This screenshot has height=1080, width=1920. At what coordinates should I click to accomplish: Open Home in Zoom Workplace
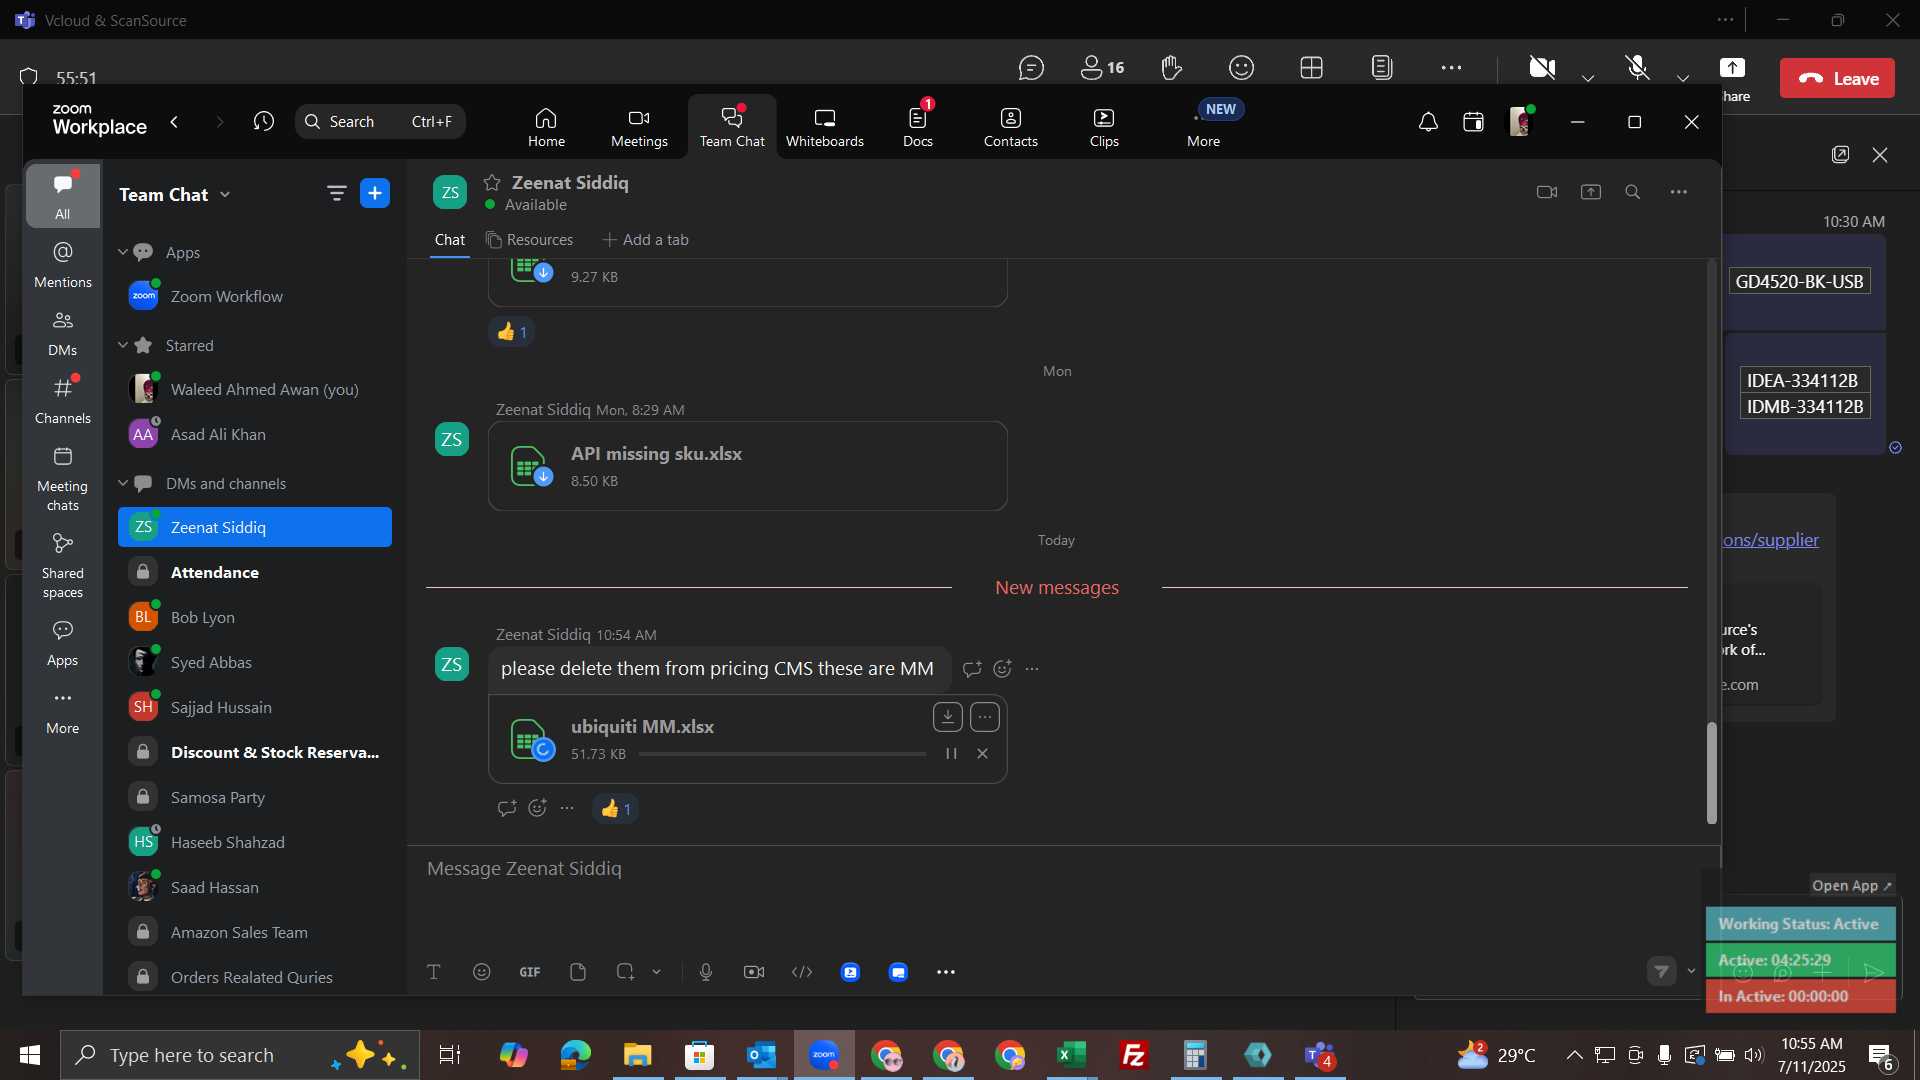(x=546, y=127)
